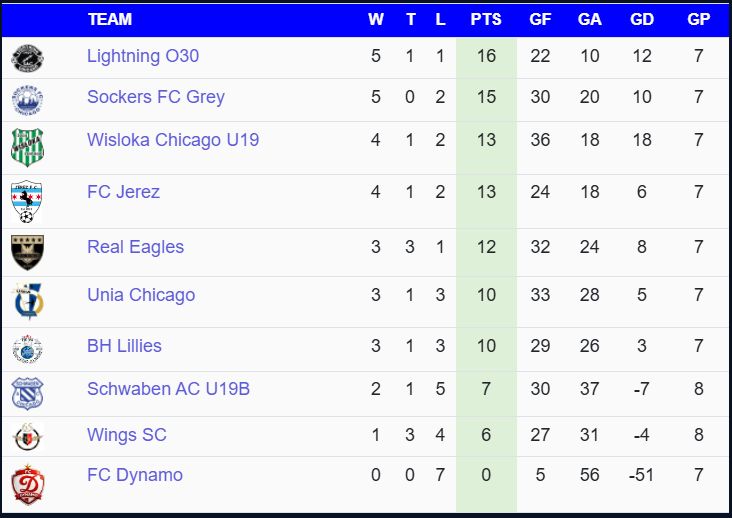
Task: Open the Unia Chicago team link
Action: pos(141,295)
